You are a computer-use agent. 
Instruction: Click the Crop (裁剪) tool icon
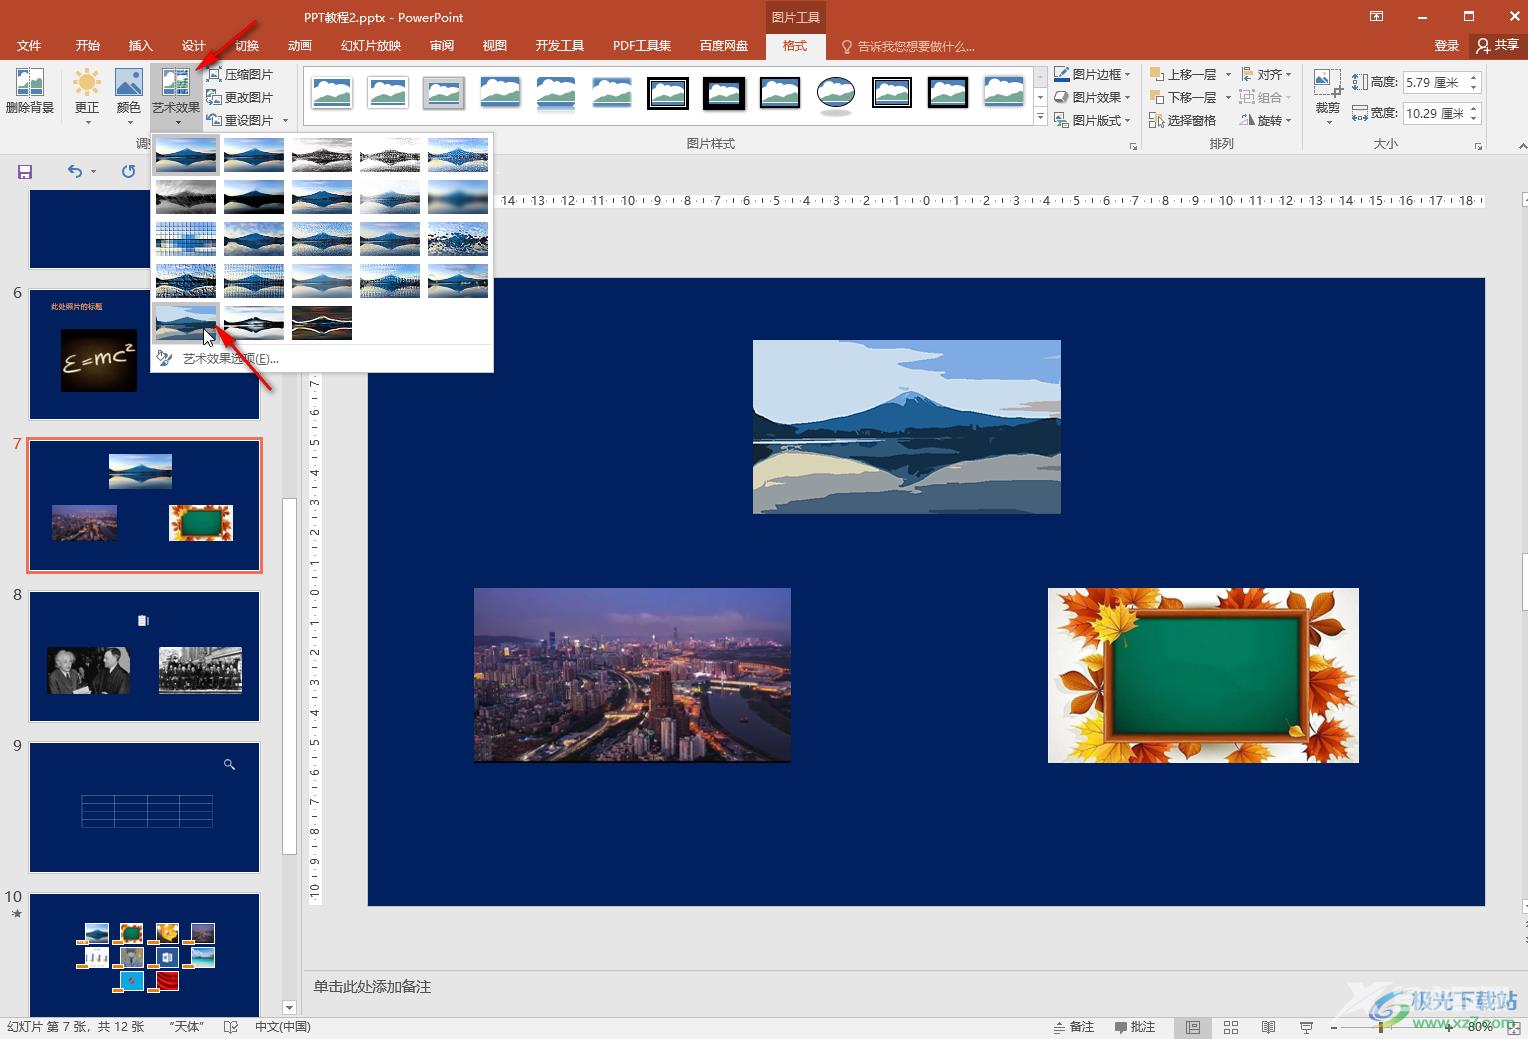(1327, 85)
